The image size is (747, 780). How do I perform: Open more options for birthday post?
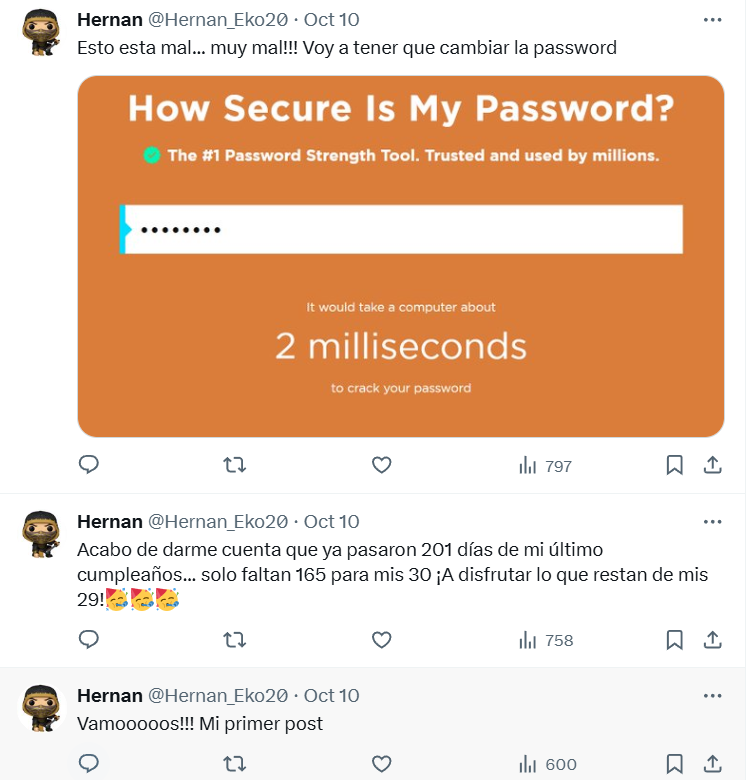(x=712, y=522)
